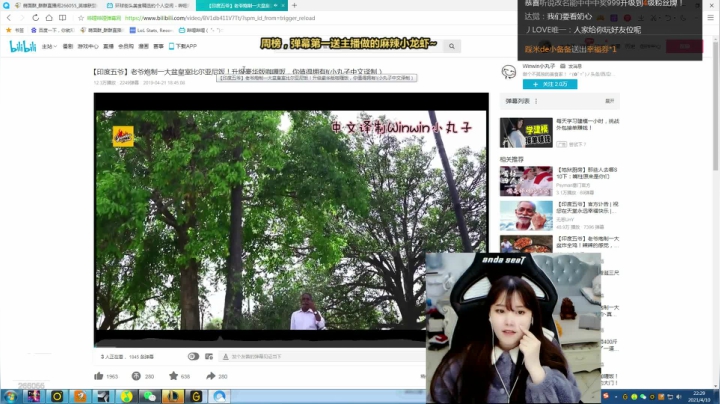Screen dimensions: 720x404
Task: Open danmaku settings icon beside the toggle
Action: coord(209,356)
